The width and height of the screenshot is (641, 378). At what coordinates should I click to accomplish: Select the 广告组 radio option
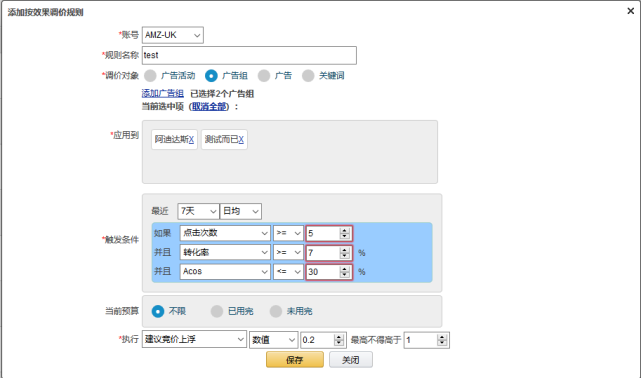click(x=211, y=76)
